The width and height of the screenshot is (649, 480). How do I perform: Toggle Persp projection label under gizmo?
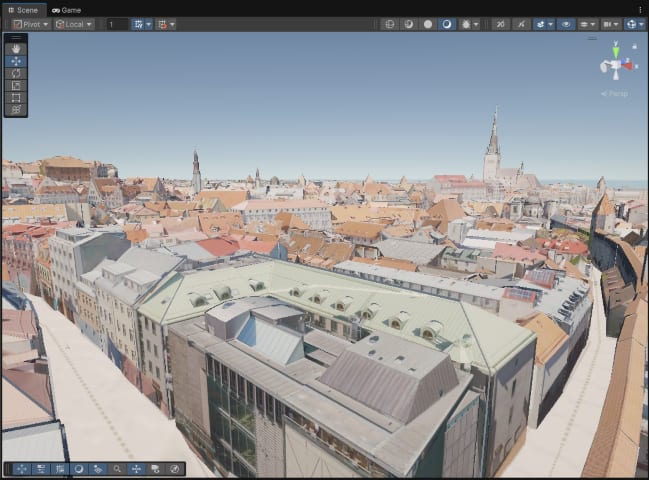point(615,94)
